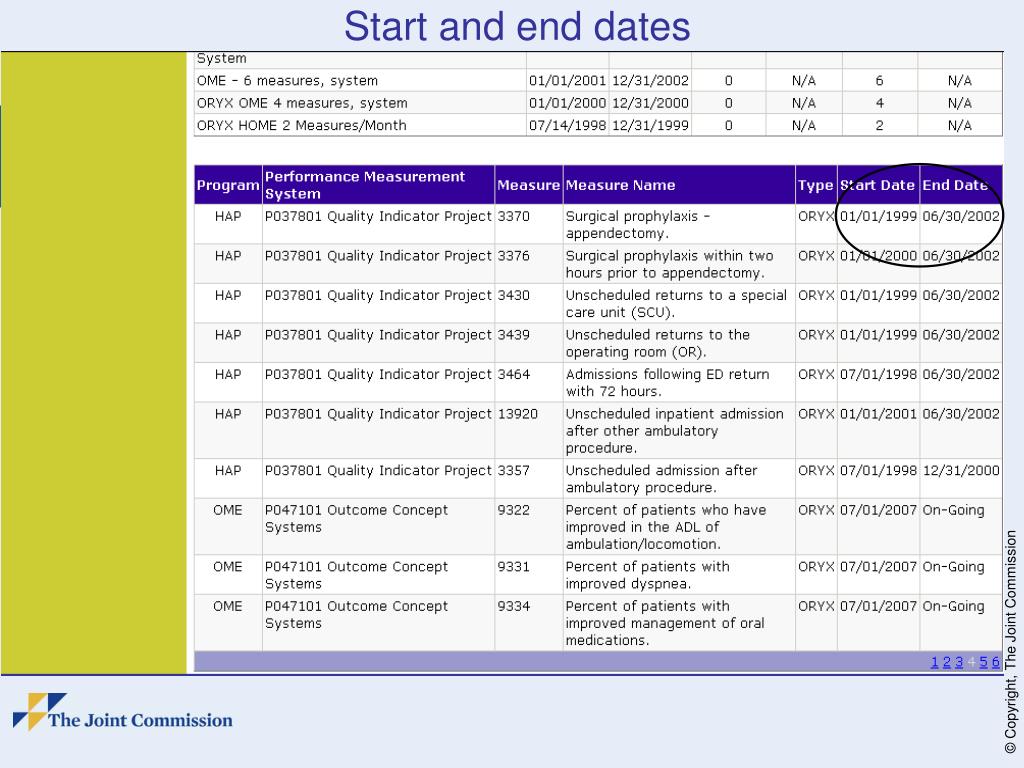Select measure number 3464

pyautogui.click(x=513, y=374)
